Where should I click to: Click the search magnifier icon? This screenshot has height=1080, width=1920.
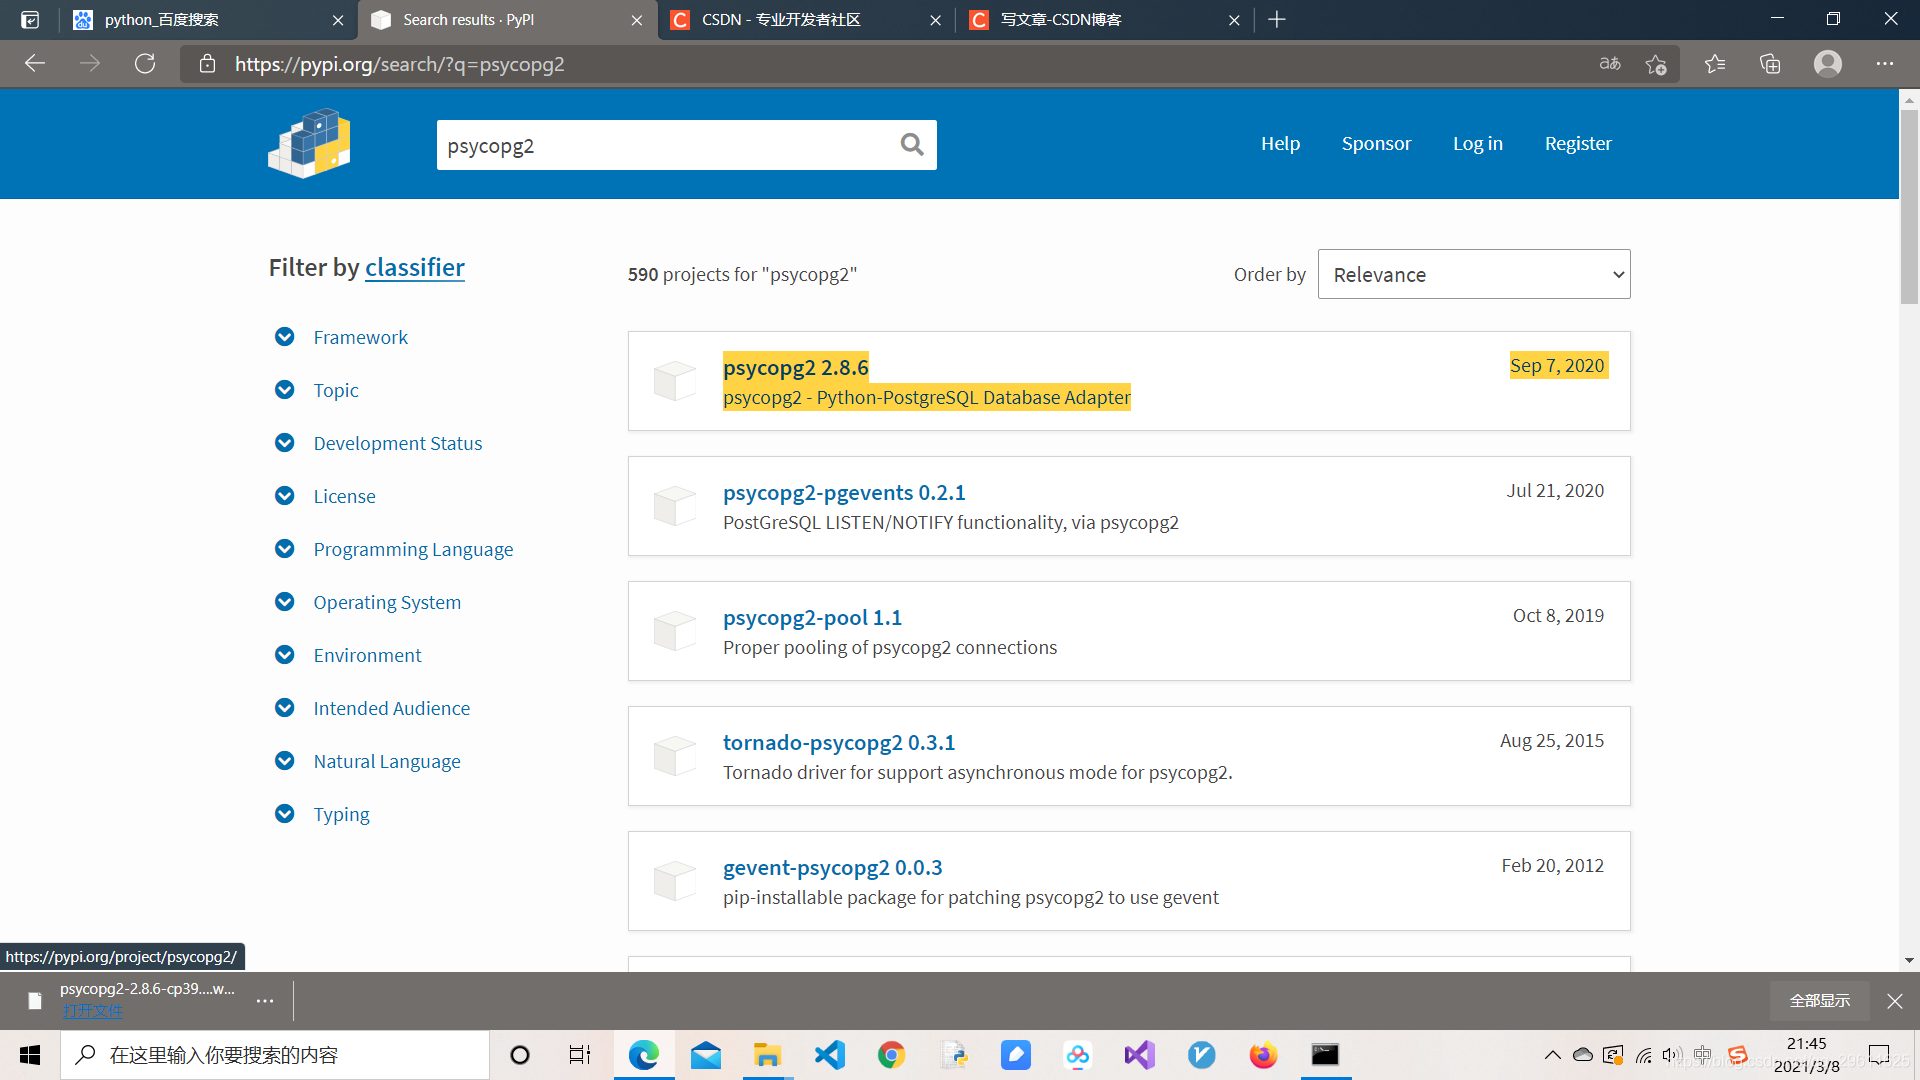[x=911, y=145]
